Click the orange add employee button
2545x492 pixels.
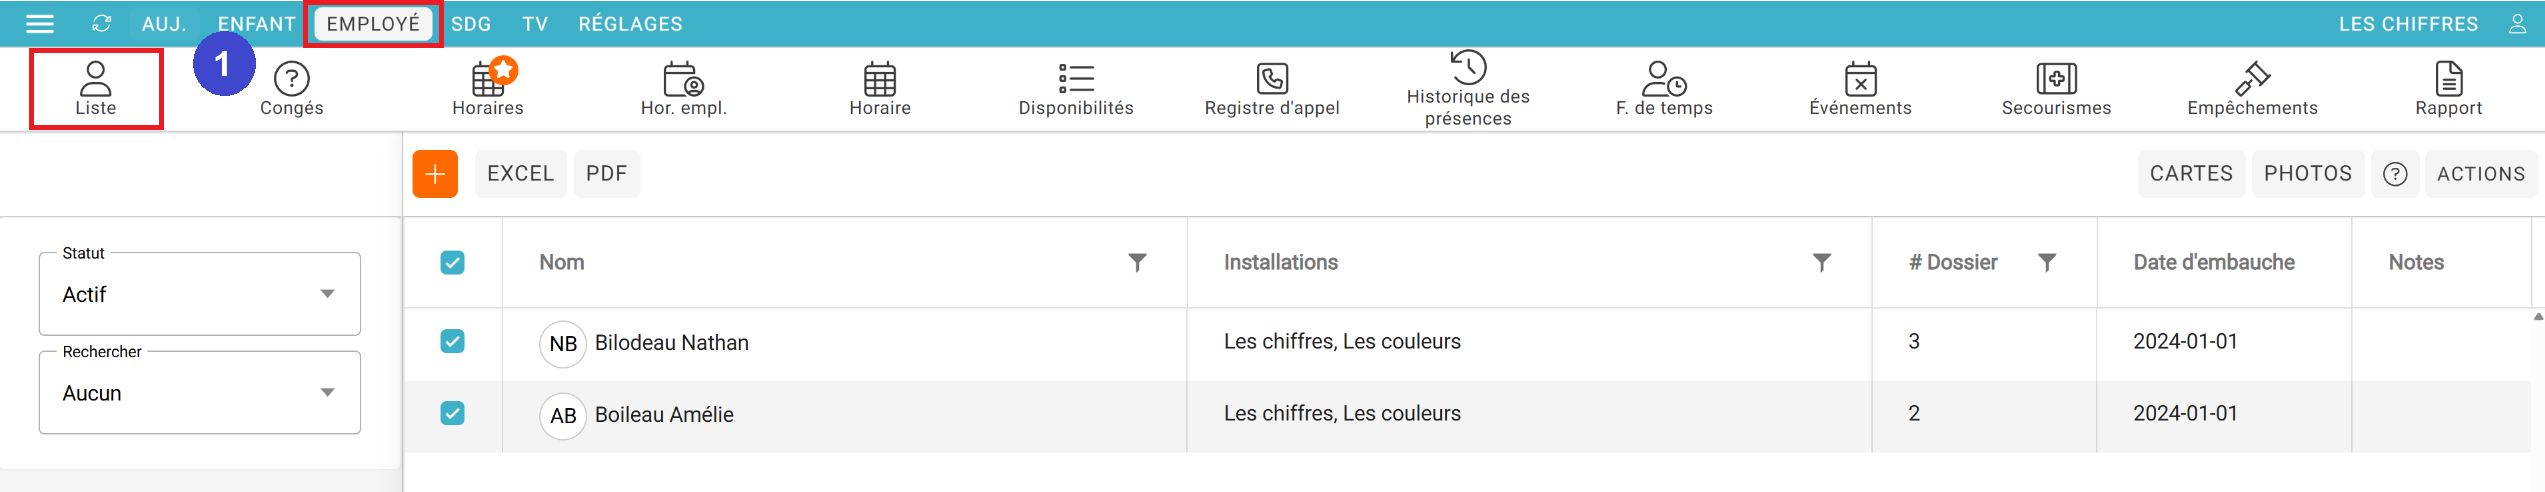[x=435, y=174]
